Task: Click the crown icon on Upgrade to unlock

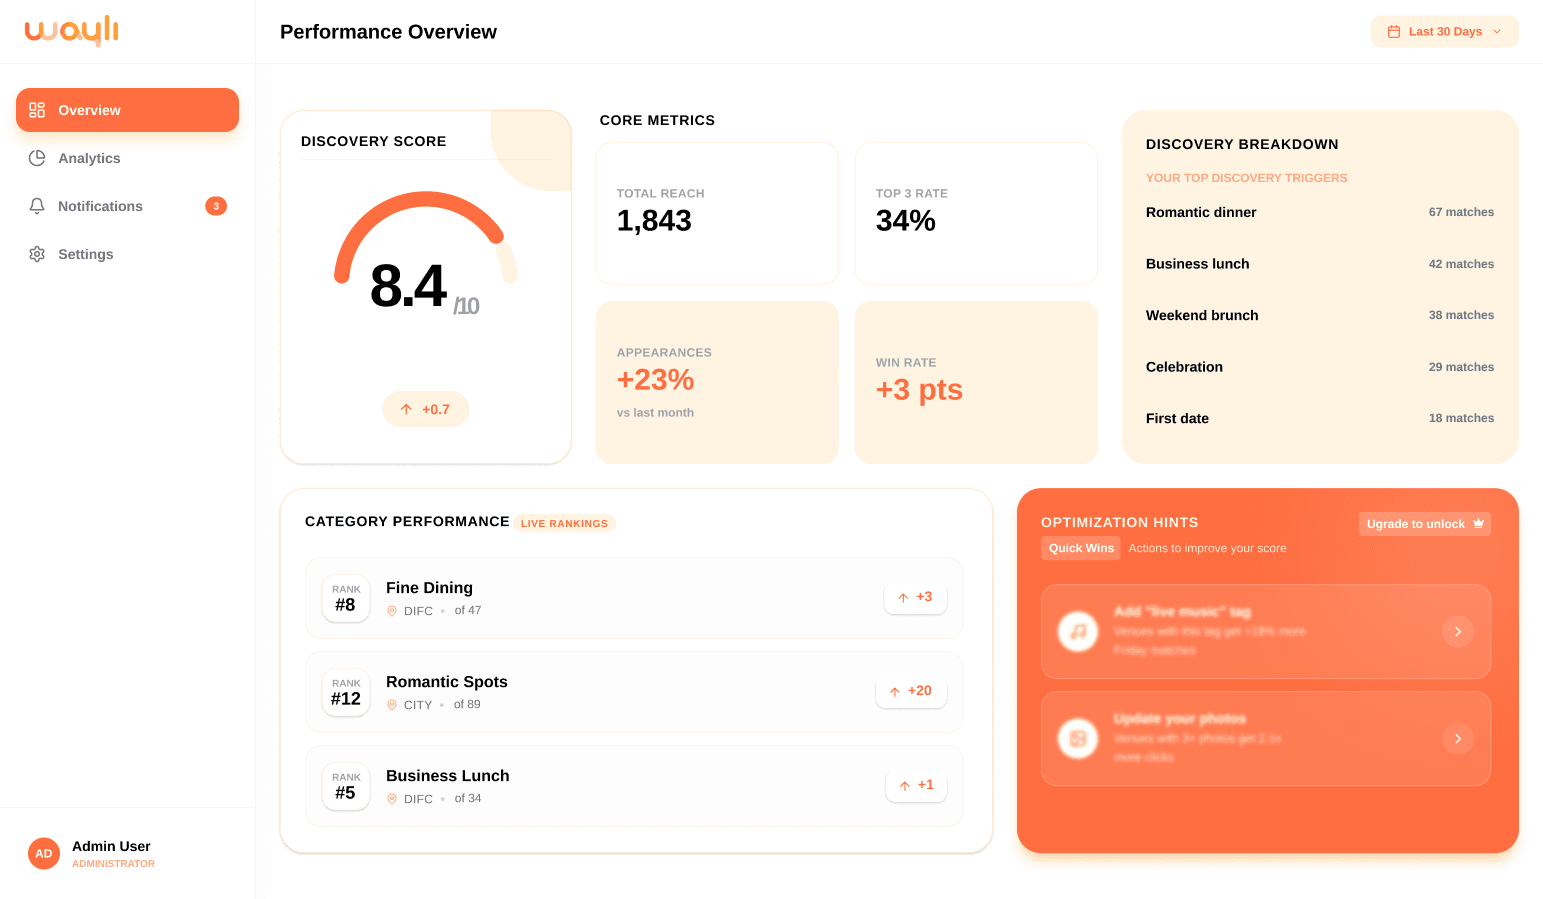Action: pyautogui.click(x=1478, y=523)
